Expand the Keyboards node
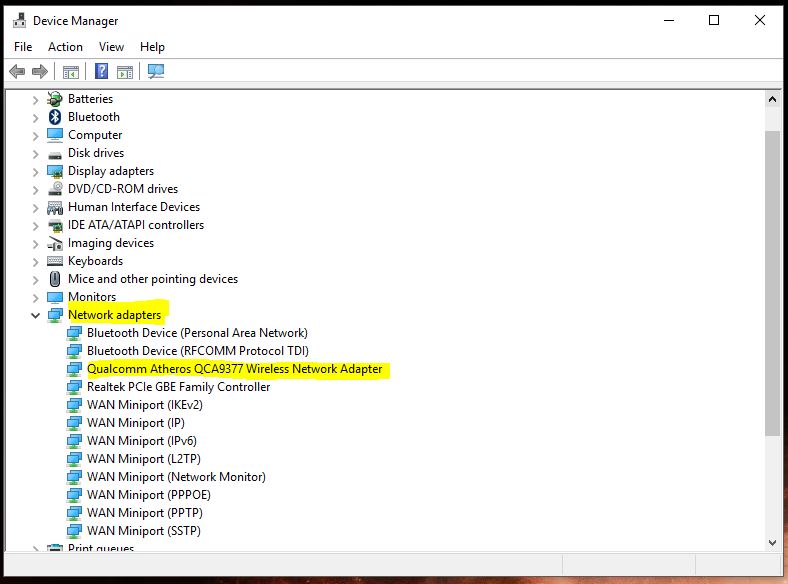The width and height of the screenshot is (788, 584). click(x=35, y=262)
